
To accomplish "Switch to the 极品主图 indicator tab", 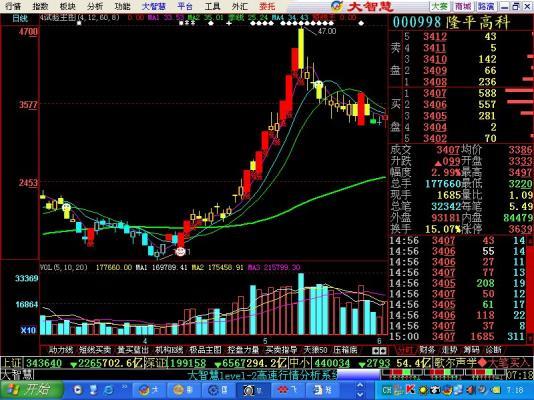I will point(205,350).
